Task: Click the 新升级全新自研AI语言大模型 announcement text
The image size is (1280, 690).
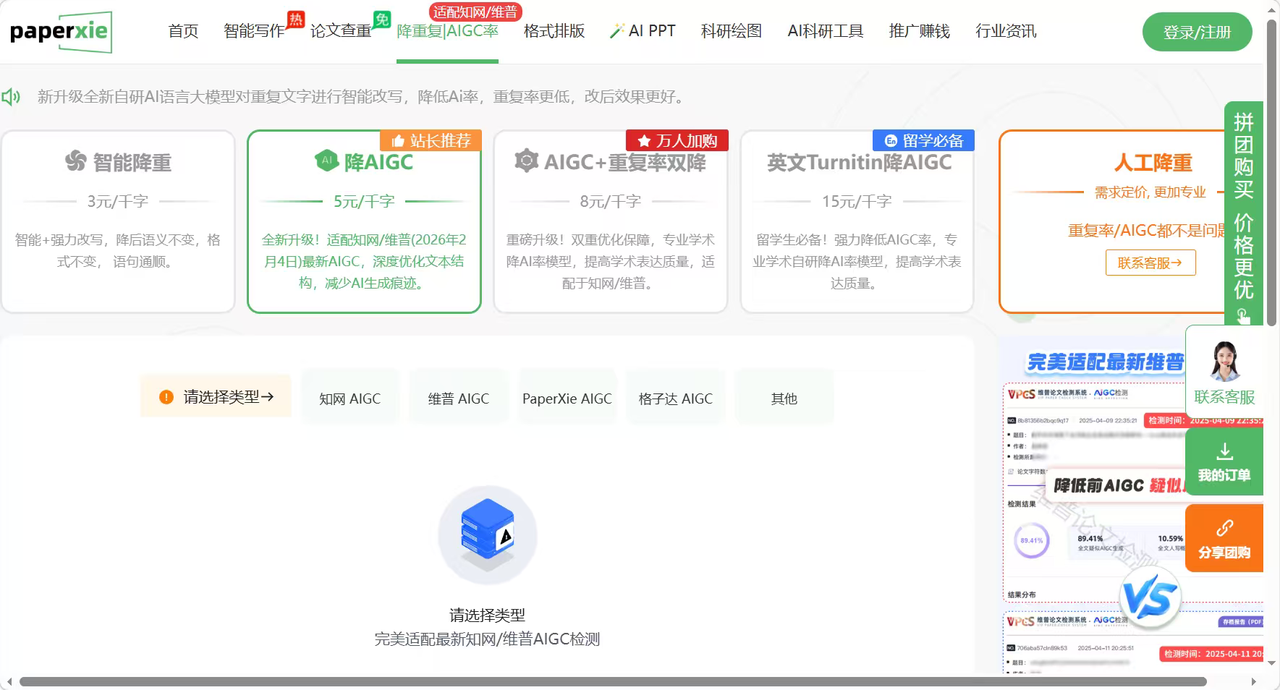Action: tap(361, 97)
